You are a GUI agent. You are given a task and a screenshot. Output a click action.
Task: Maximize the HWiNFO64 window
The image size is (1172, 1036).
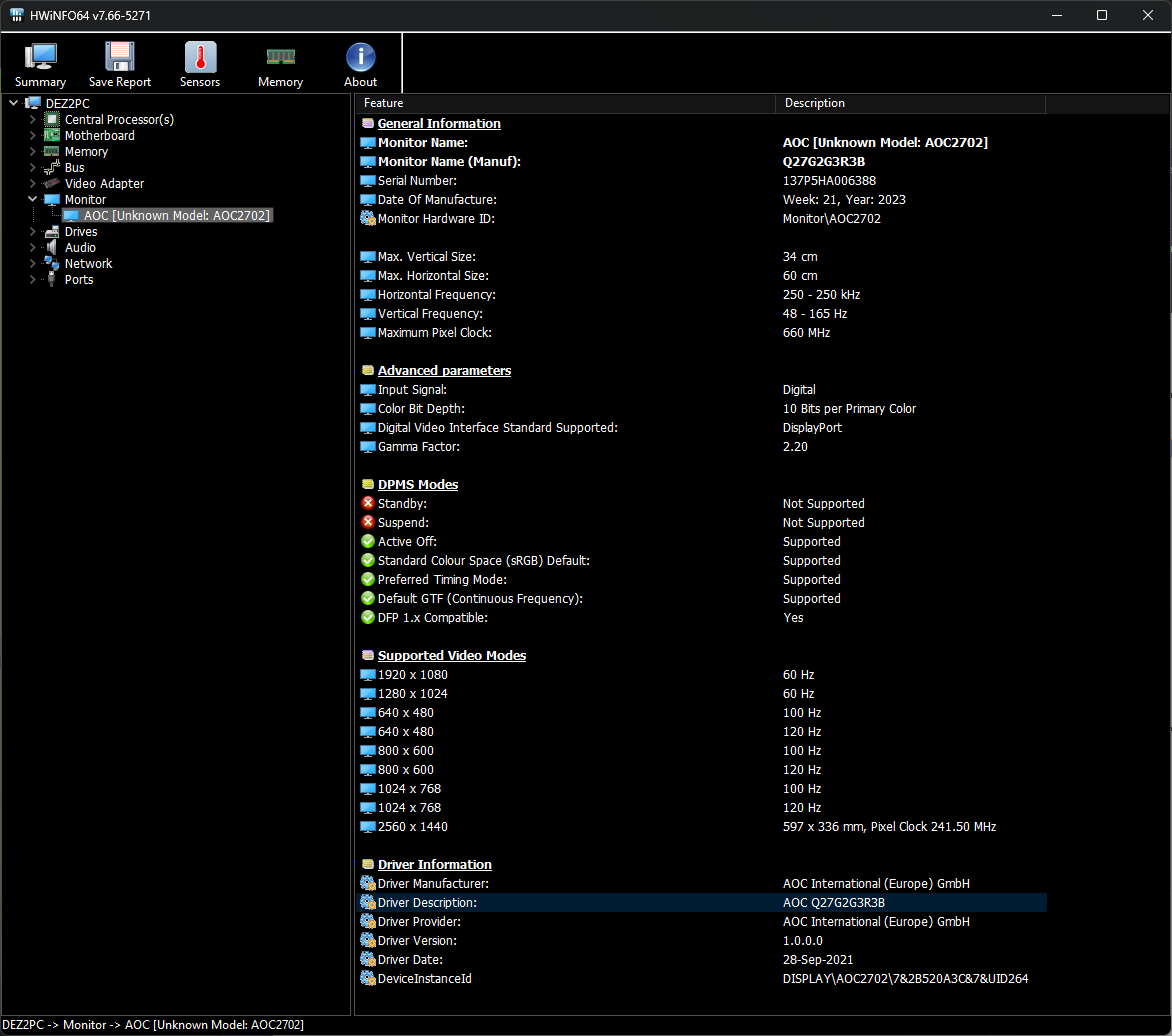point(1102,15)
